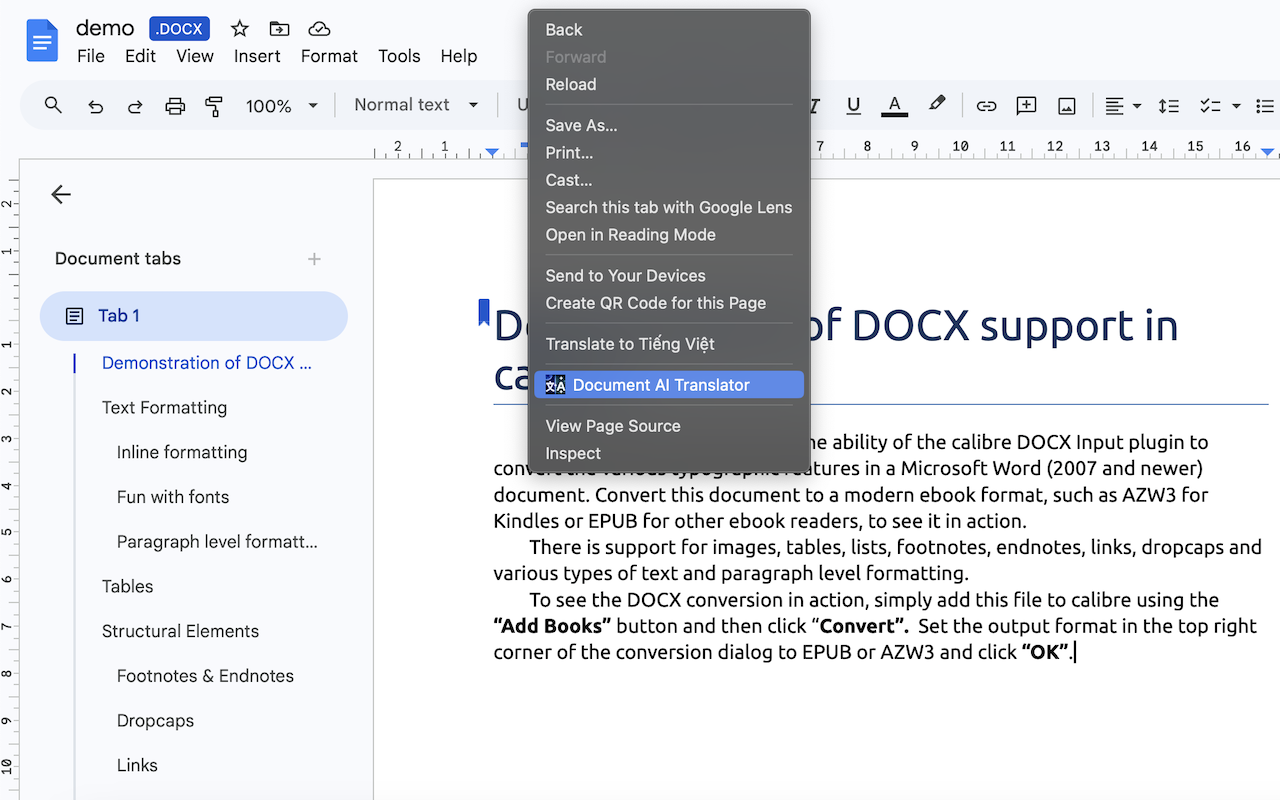The width and height of the screenshot is (1280, 800).
Task: Change text color with A icon
Action: [895, 105]
